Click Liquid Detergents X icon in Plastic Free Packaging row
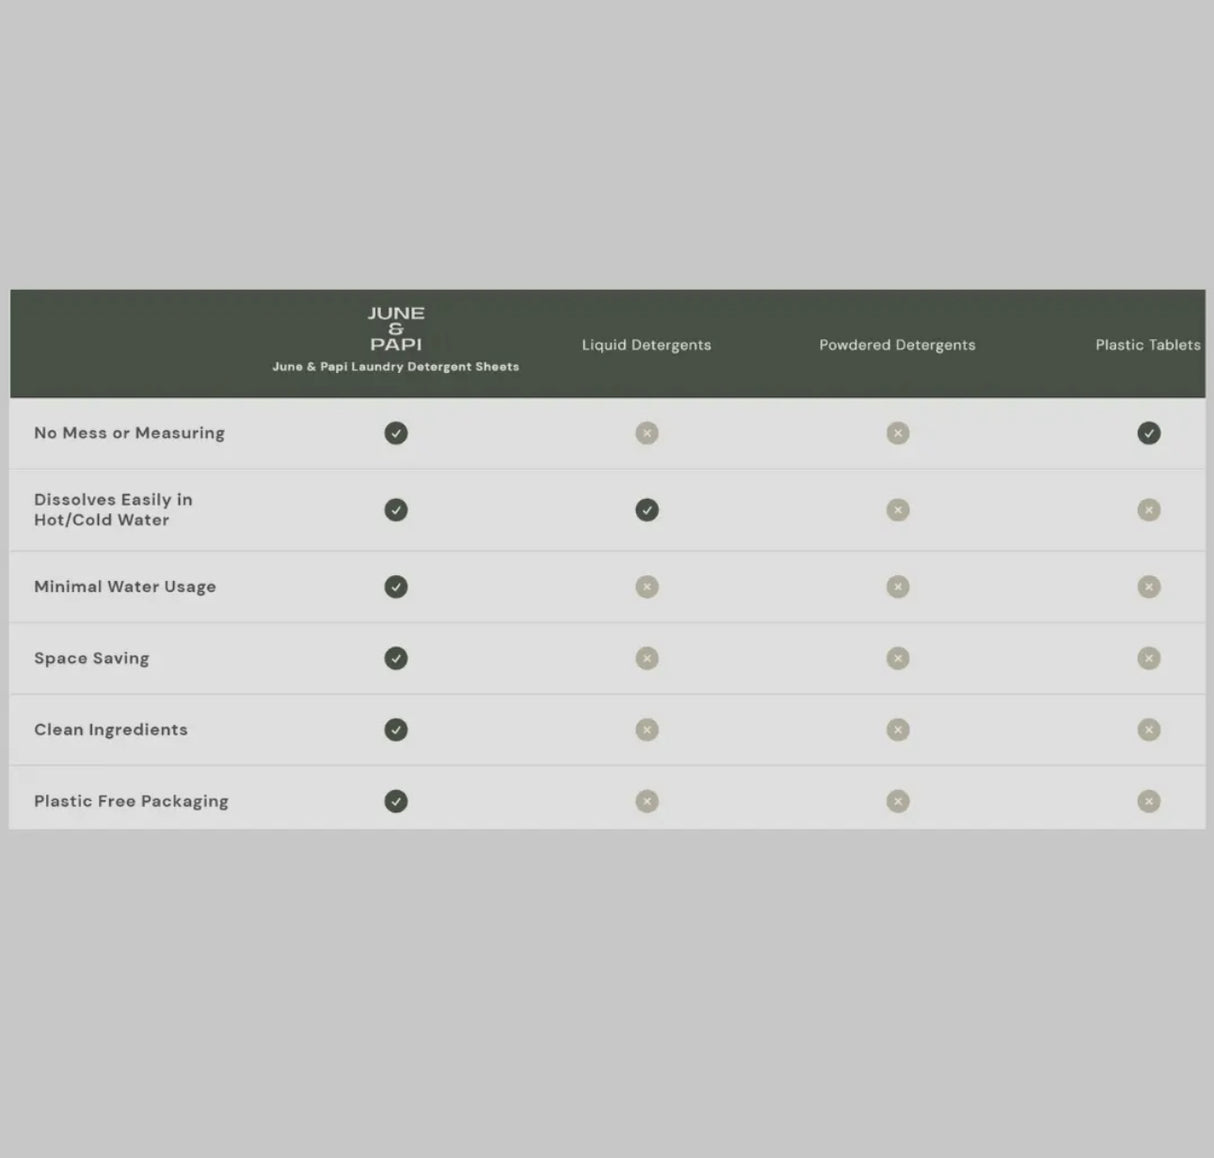This screenshot has width=1214, height=1158. [647, 801]
